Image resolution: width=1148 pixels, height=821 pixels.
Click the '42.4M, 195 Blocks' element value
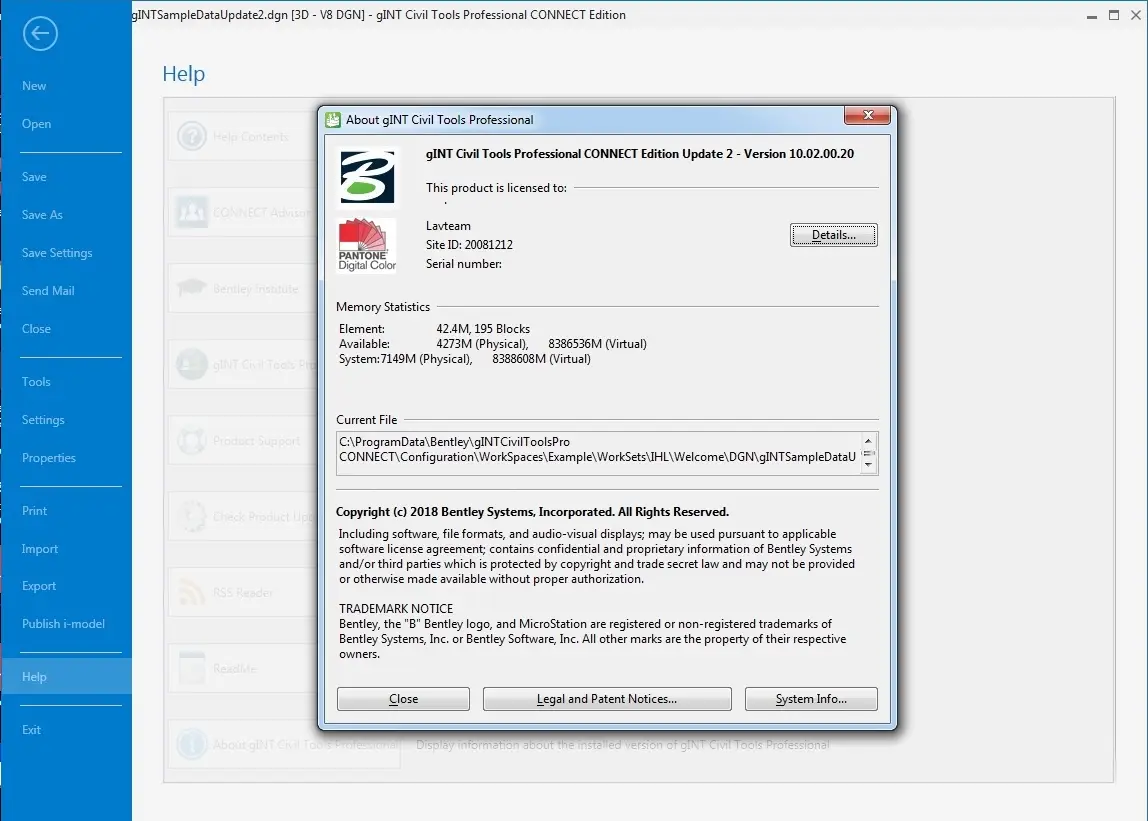coord(483,329)
